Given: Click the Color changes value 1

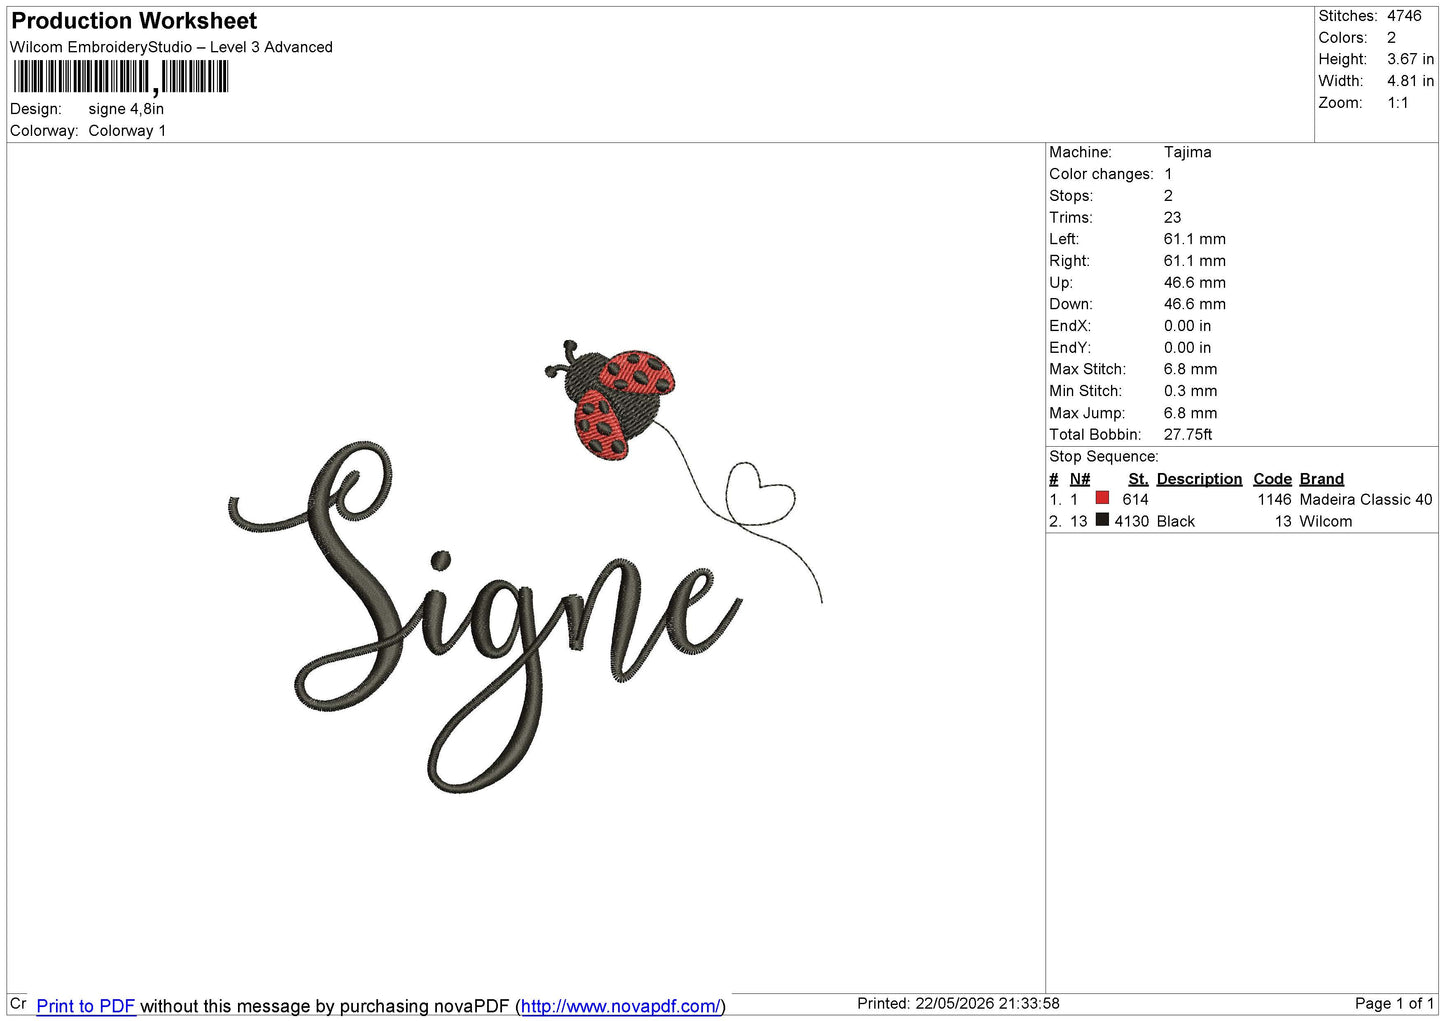Looking at the screenshot, I should [x=1168, y=174].
